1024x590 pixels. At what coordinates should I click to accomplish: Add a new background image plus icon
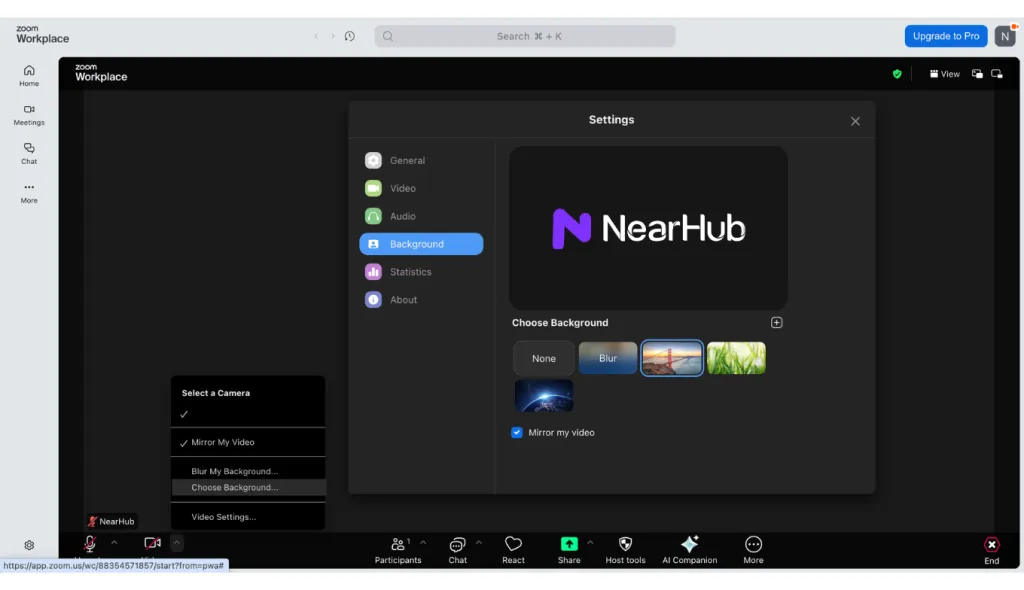776,323
